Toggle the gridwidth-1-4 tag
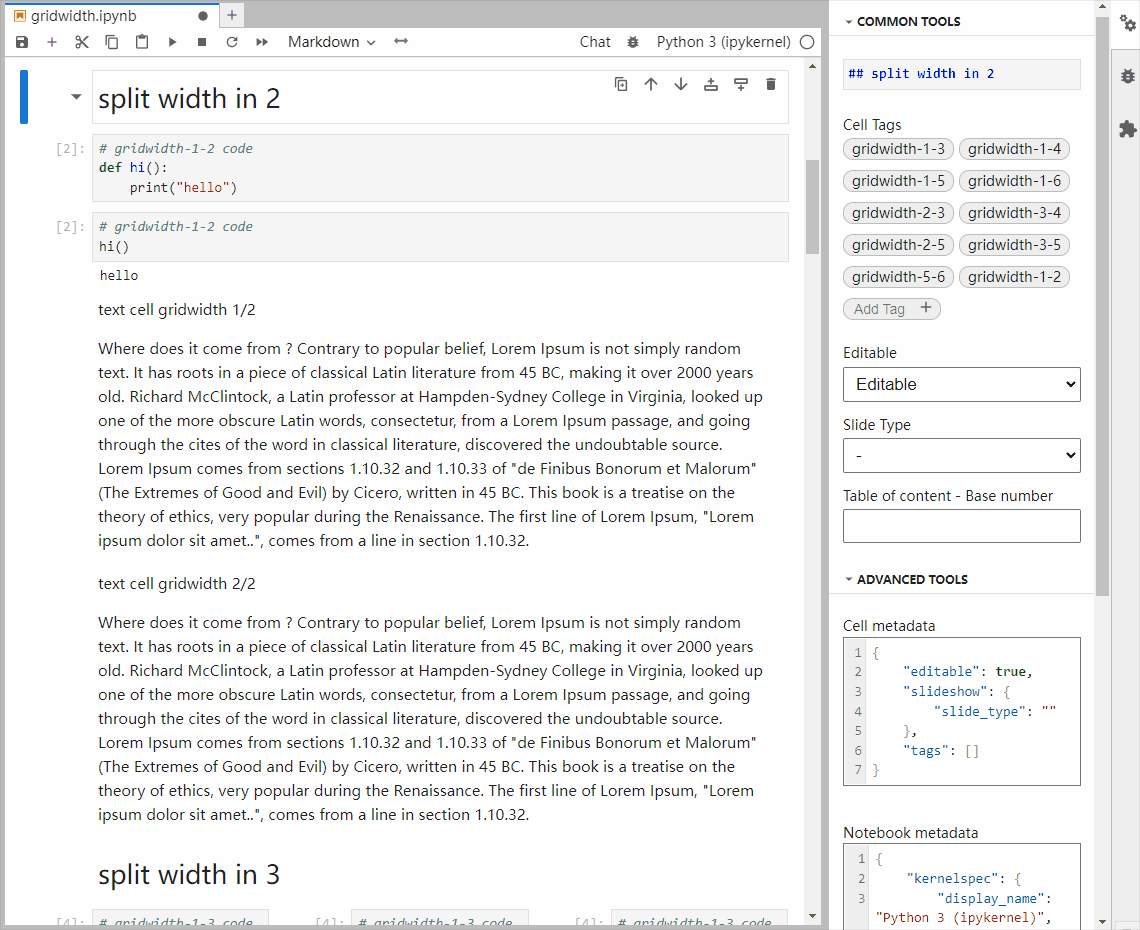1140x930 pixels. (1014, 149)
